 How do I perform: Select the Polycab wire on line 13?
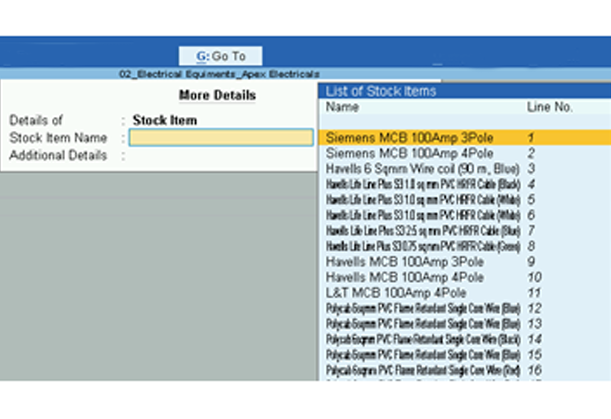(464, 324)
